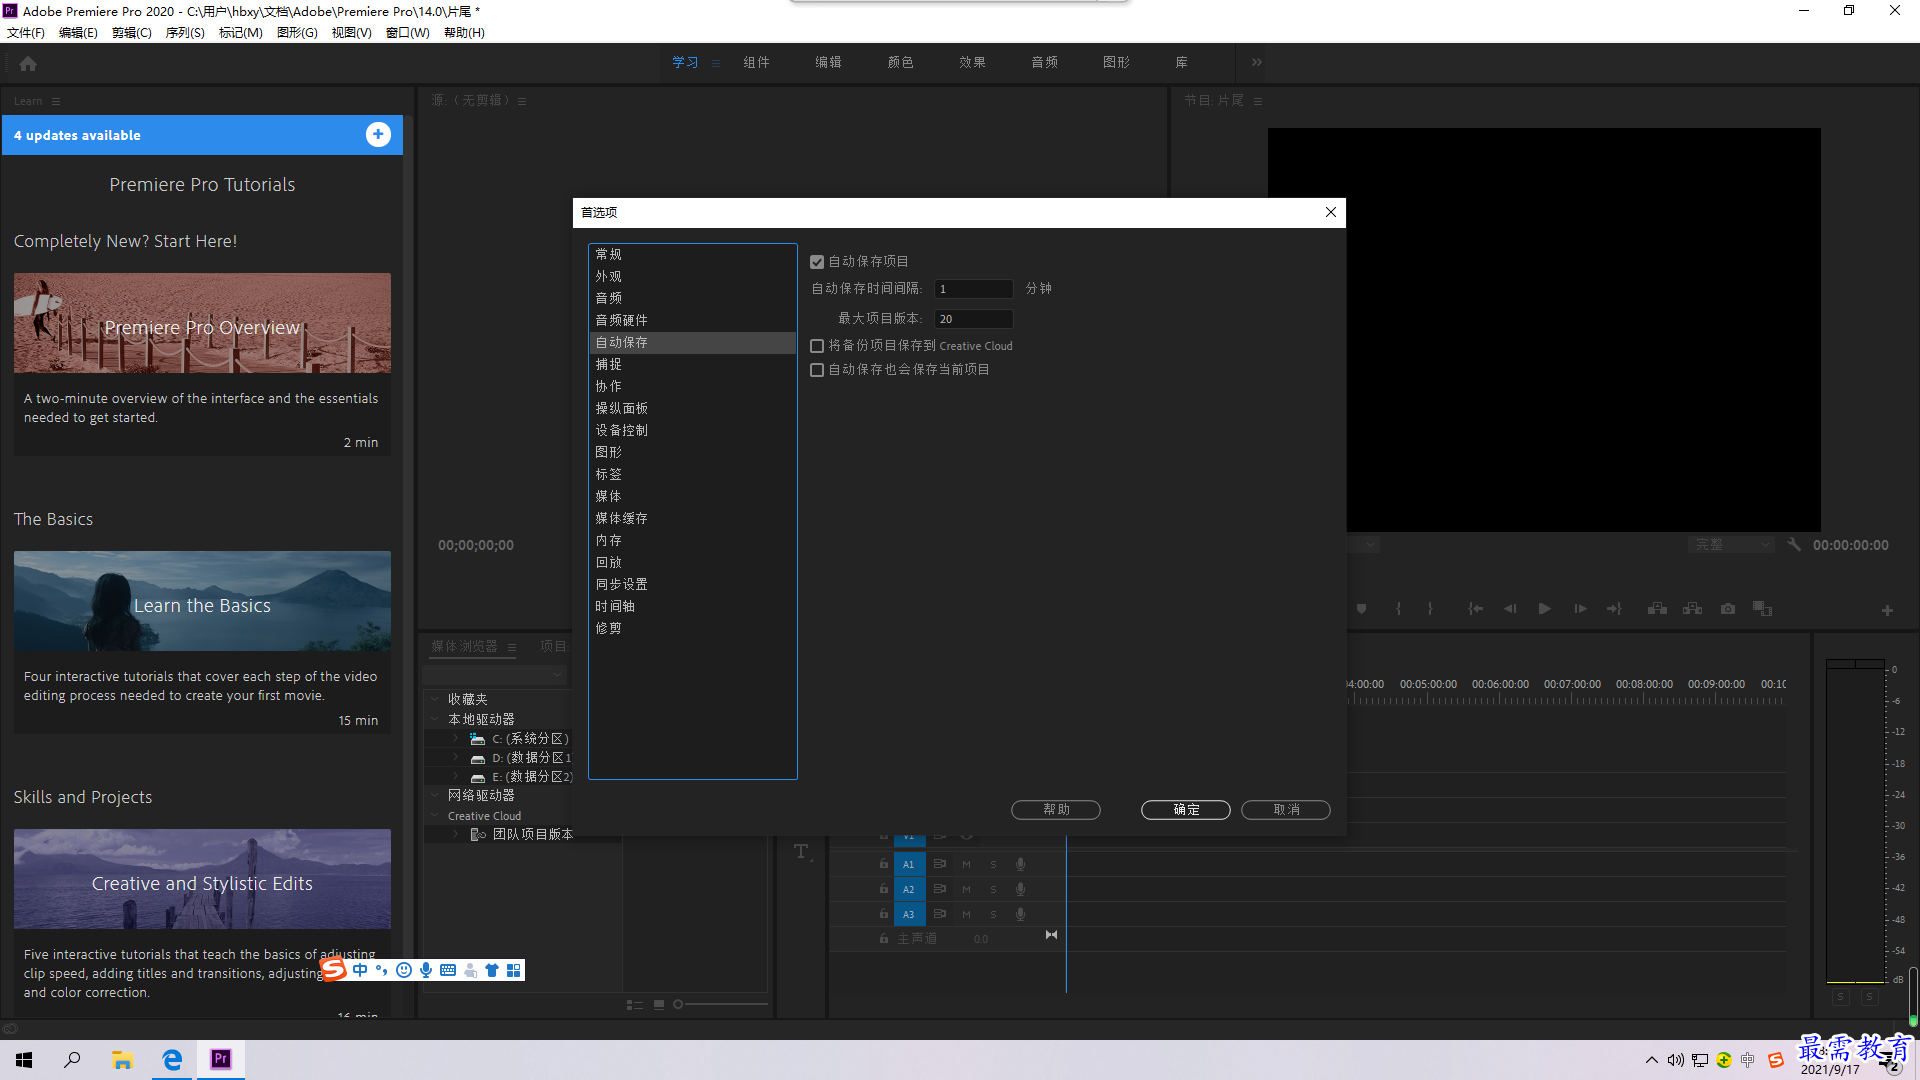This screenshot has width=1920, height=1080.
Task: Click the 自动保存时间间隔 input field
Action: click(x=973, y=289)
